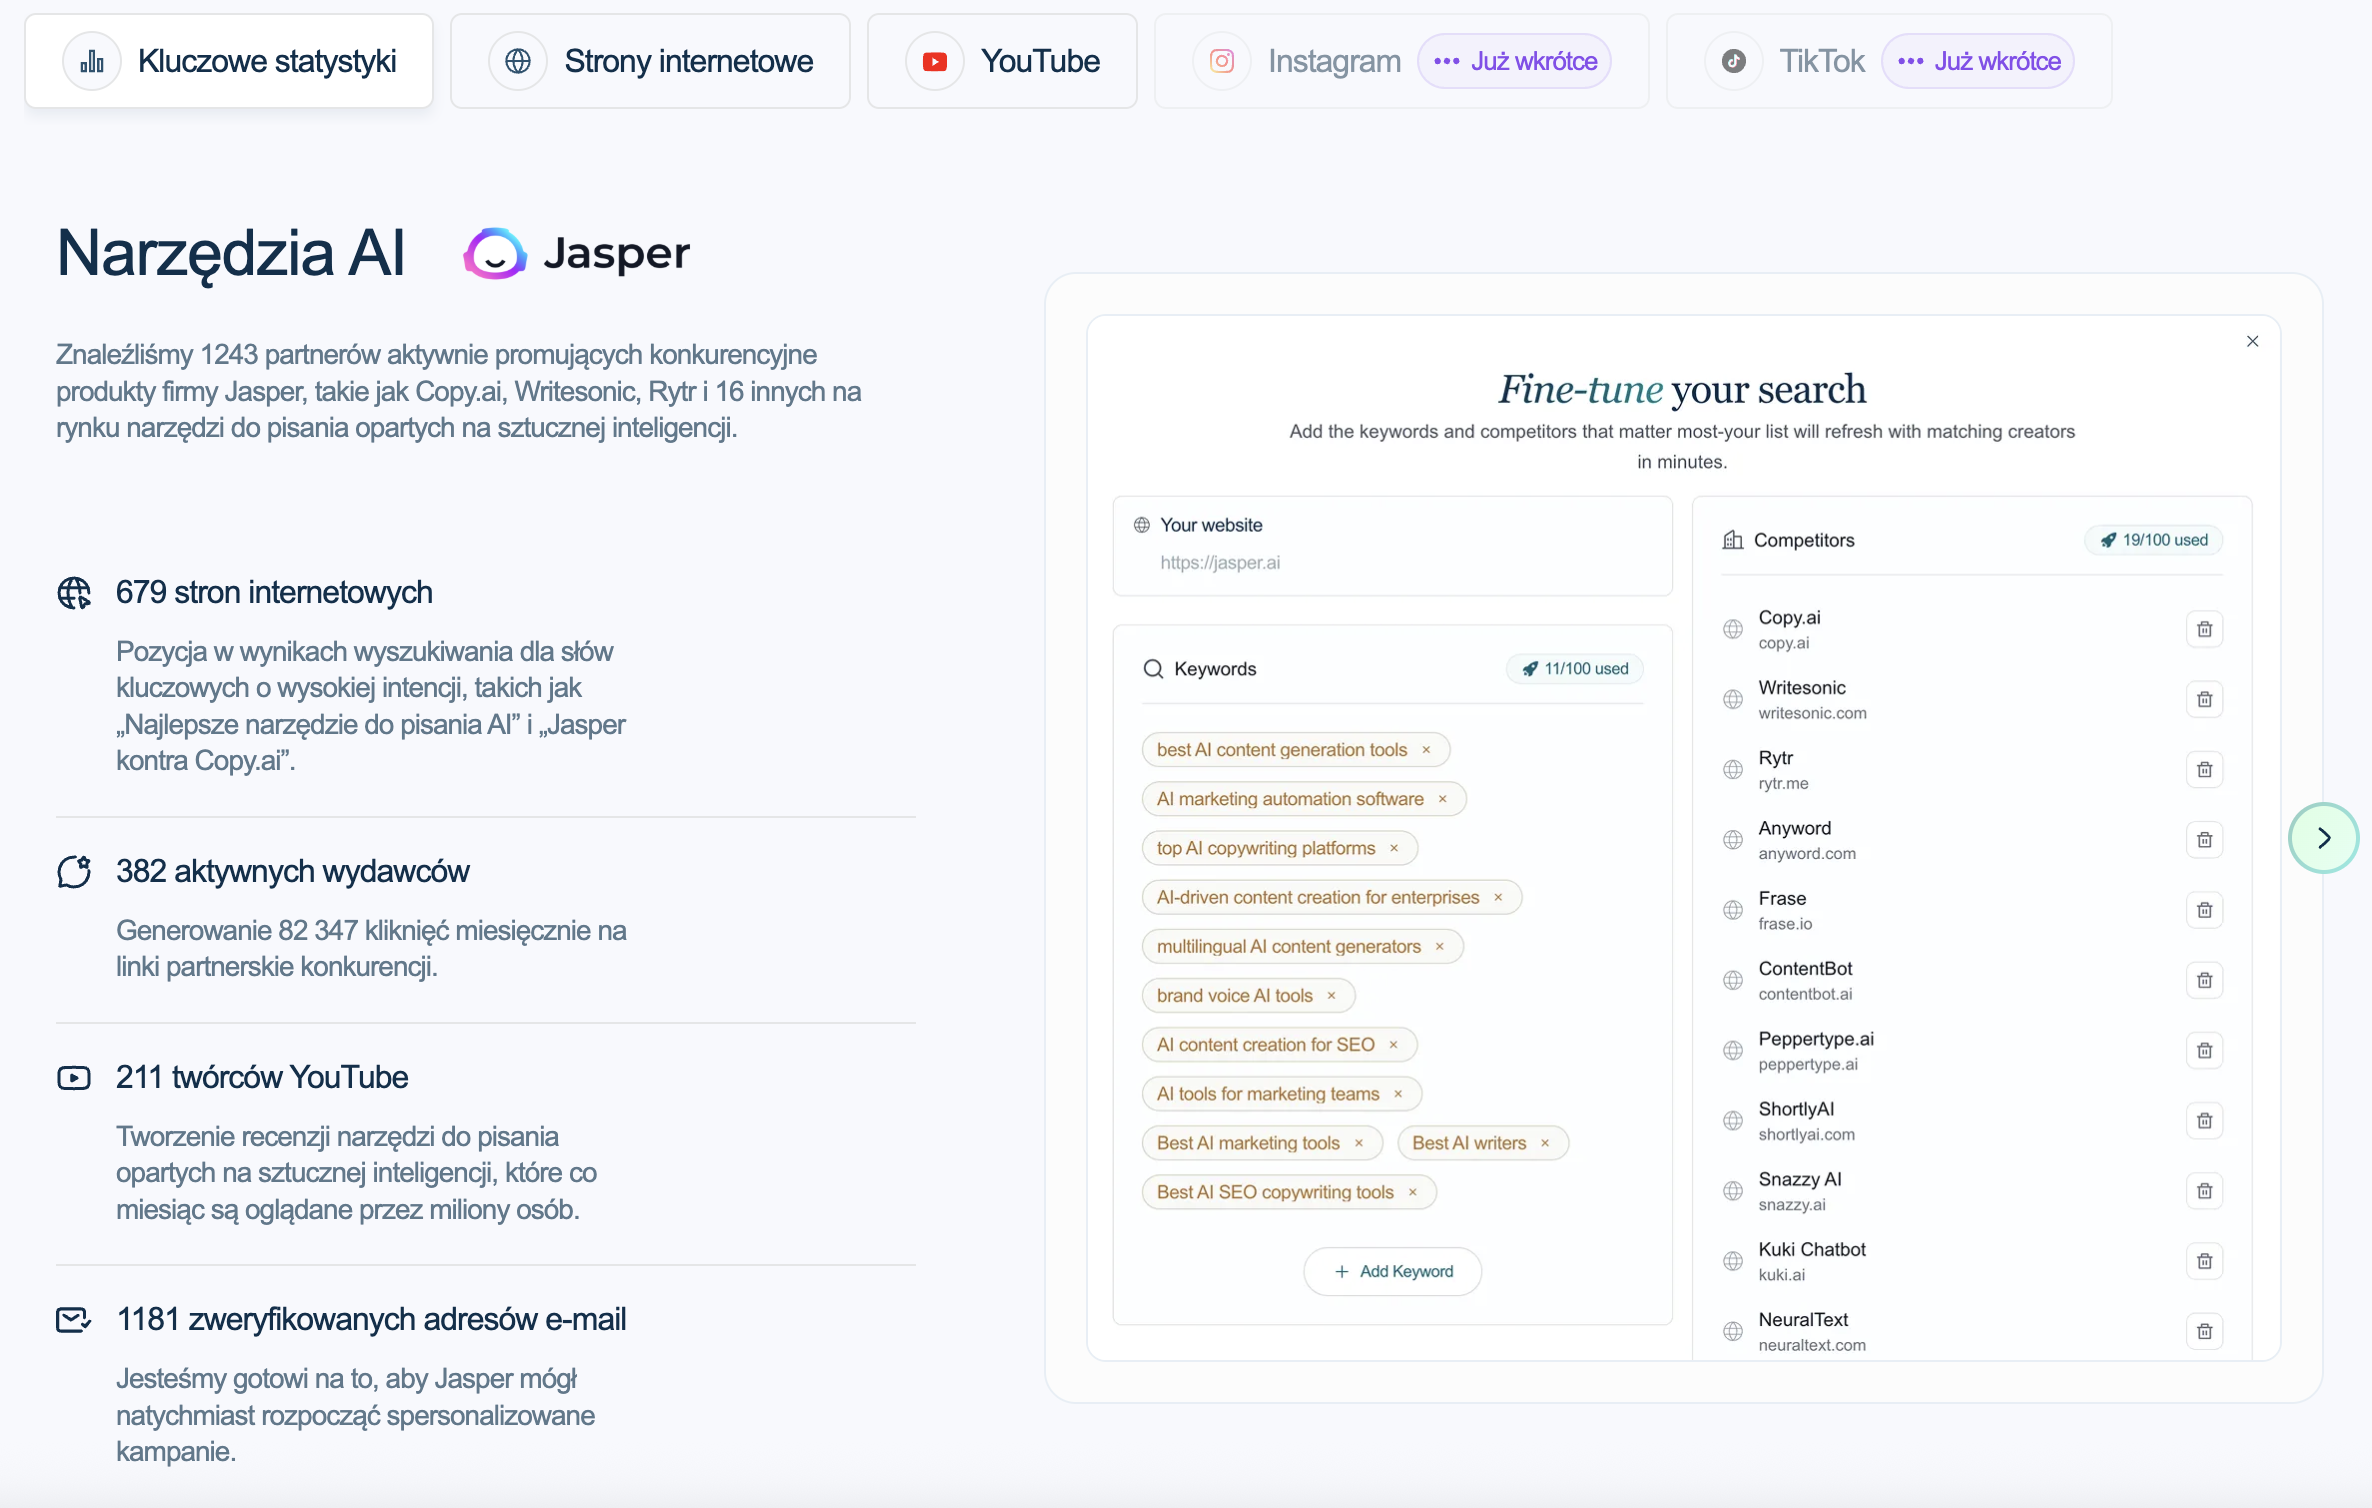The width and height of the screenshot is (2372, 1508).
Task: Remove 'Best AI writers' keyword with x
Action: [1545, 1143]
